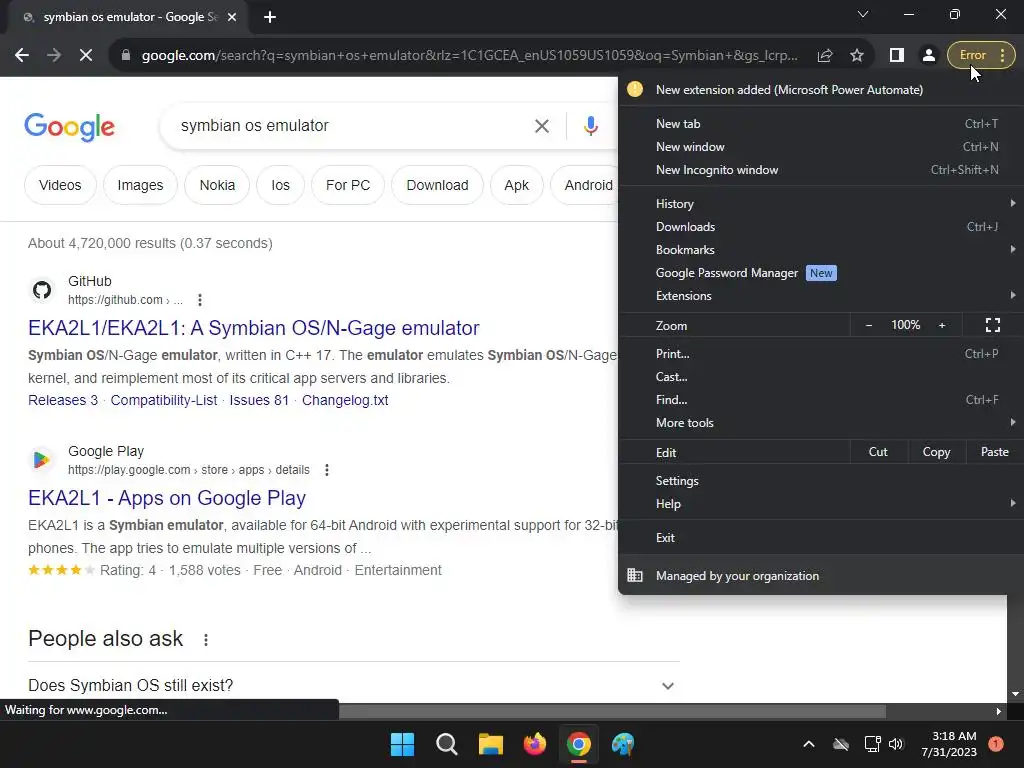
Task: Click inside the Google search field
Action: coord(353,125)
